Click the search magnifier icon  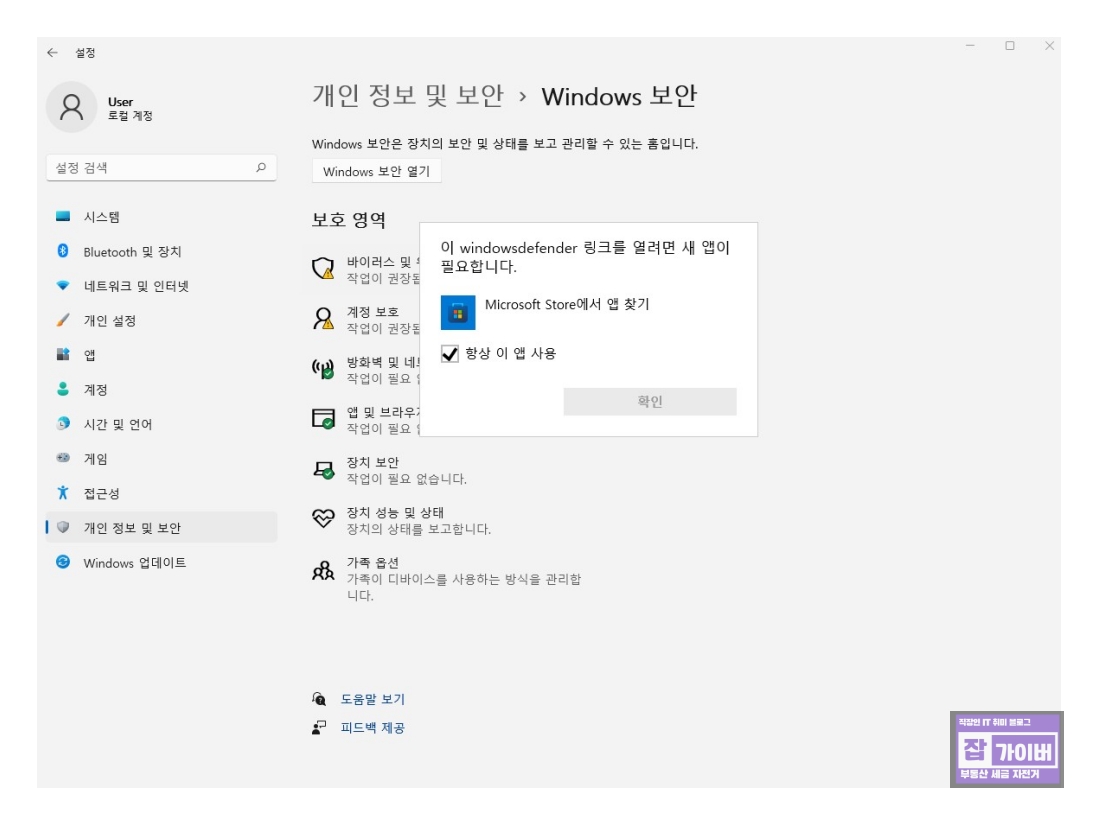point(261,167)
